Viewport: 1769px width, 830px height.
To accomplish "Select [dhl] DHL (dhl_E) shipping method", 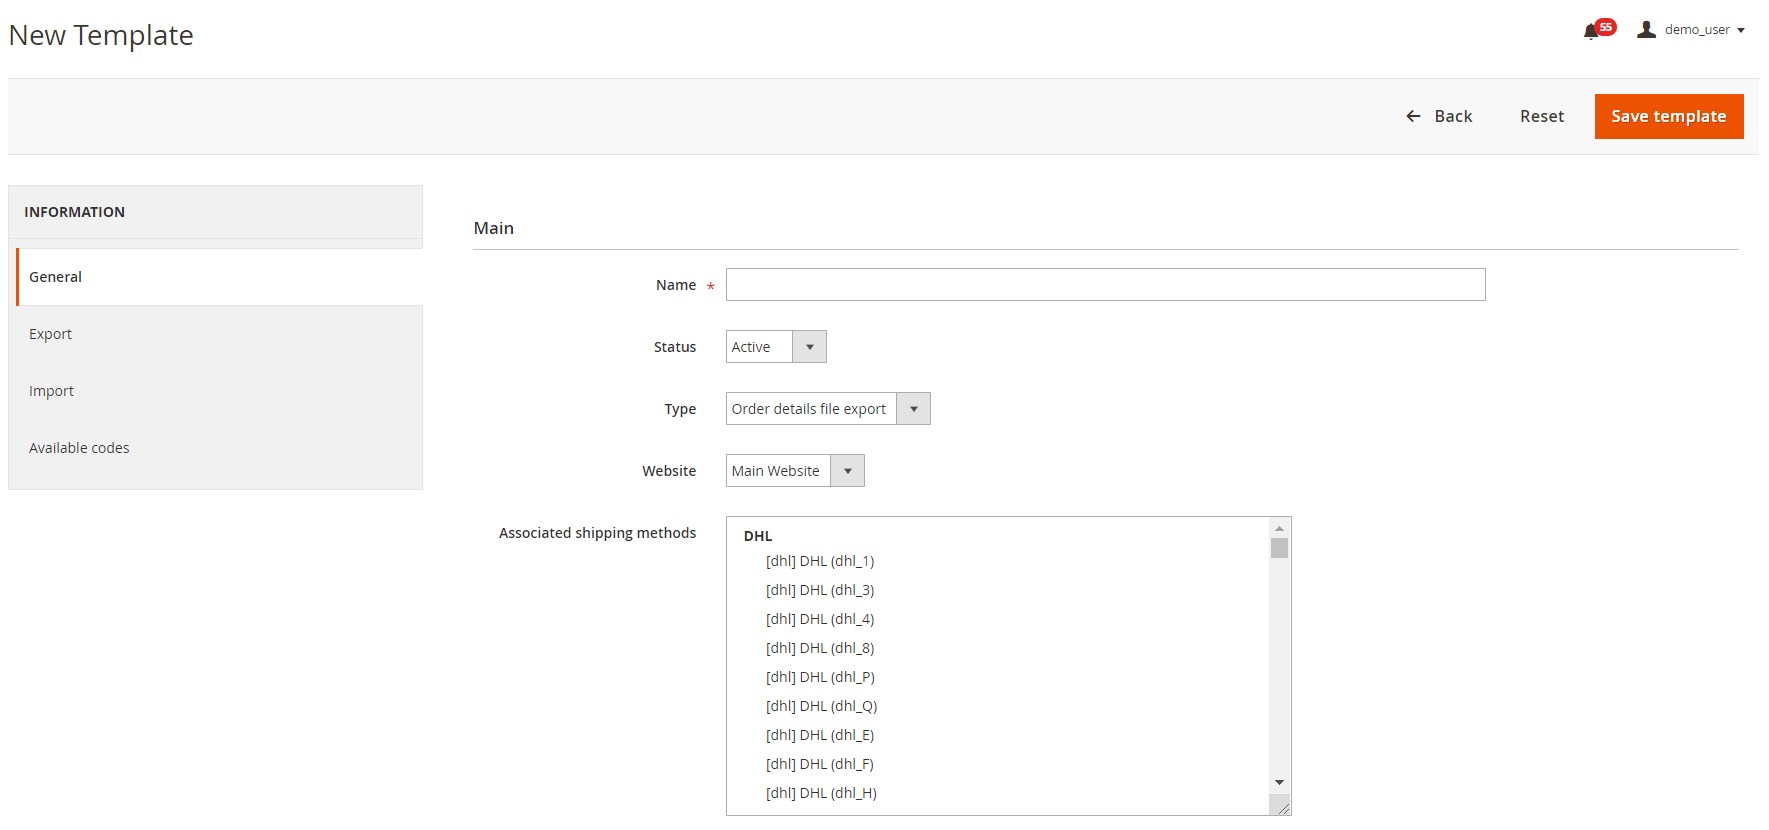I will [820, 735].
